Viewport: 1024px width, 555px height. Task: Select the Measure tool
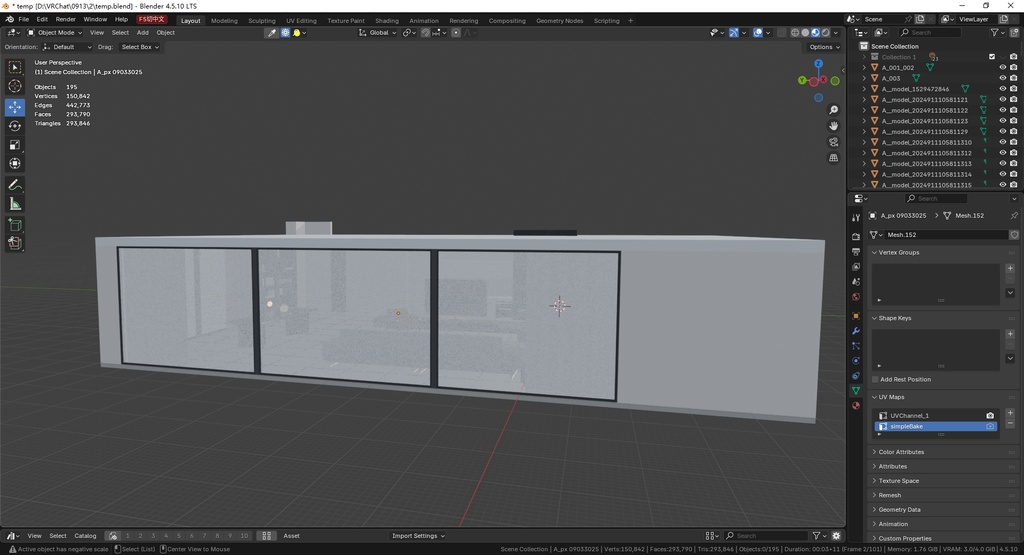14,204
